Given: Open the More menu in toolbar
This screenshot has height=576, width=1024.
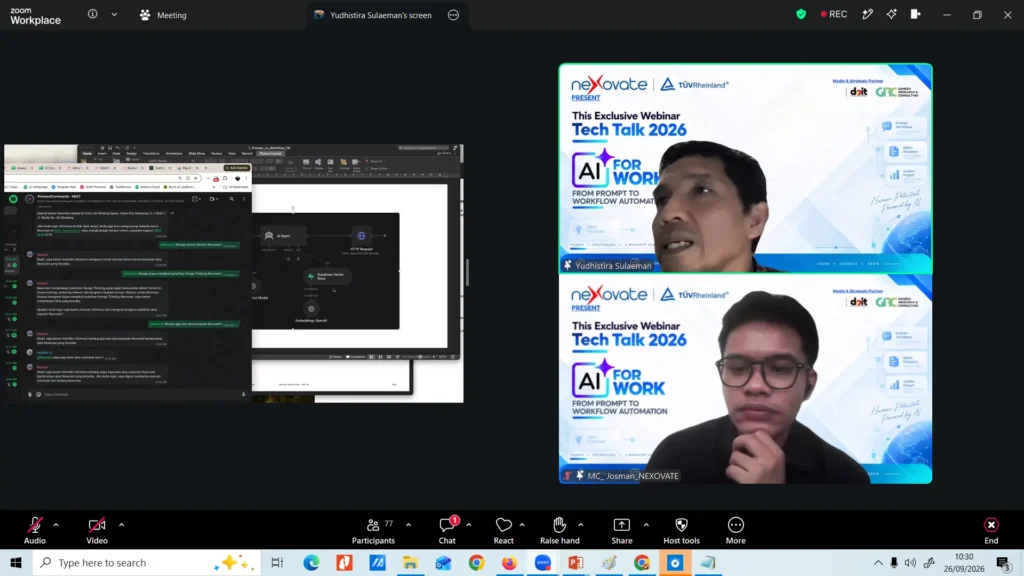Looking at the screenshot, I should 735,530.
